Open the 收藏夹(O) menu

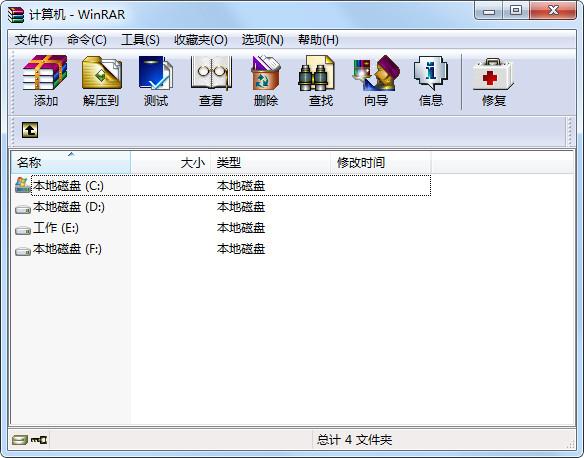[x=201, y=39]
